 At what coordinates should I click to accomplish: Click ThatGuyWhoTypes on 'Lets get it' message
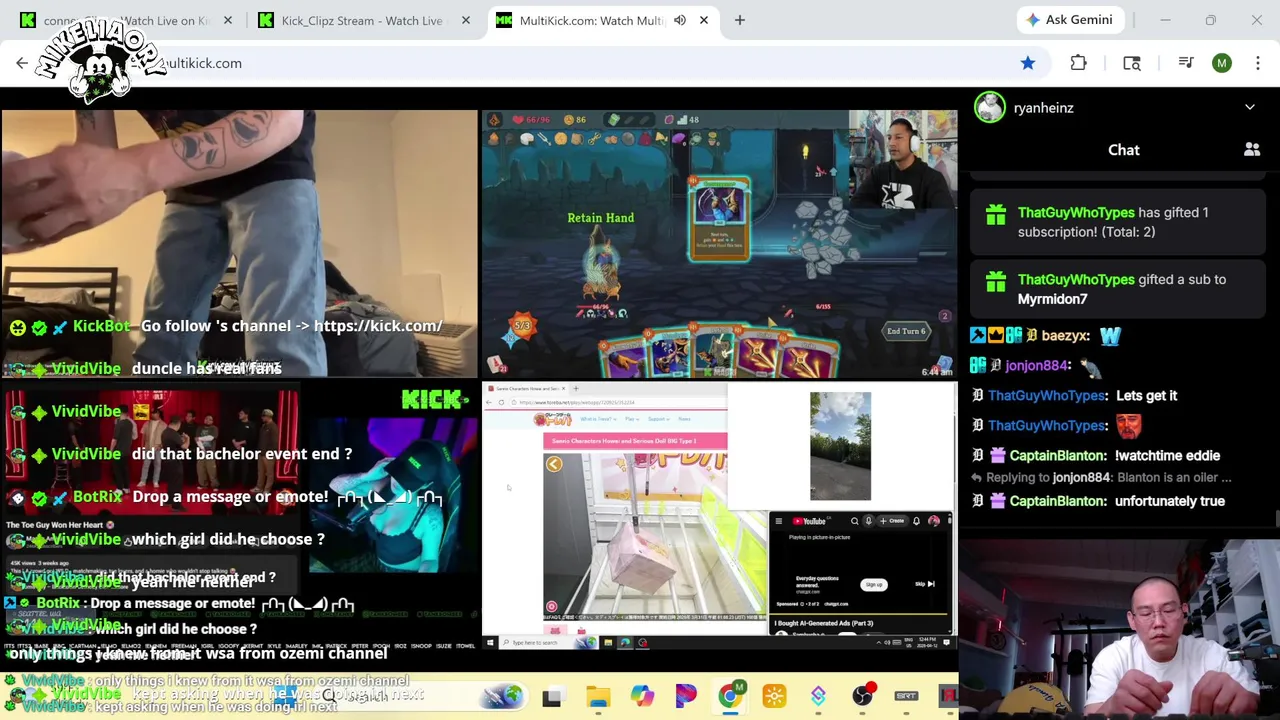point(1047,396)
